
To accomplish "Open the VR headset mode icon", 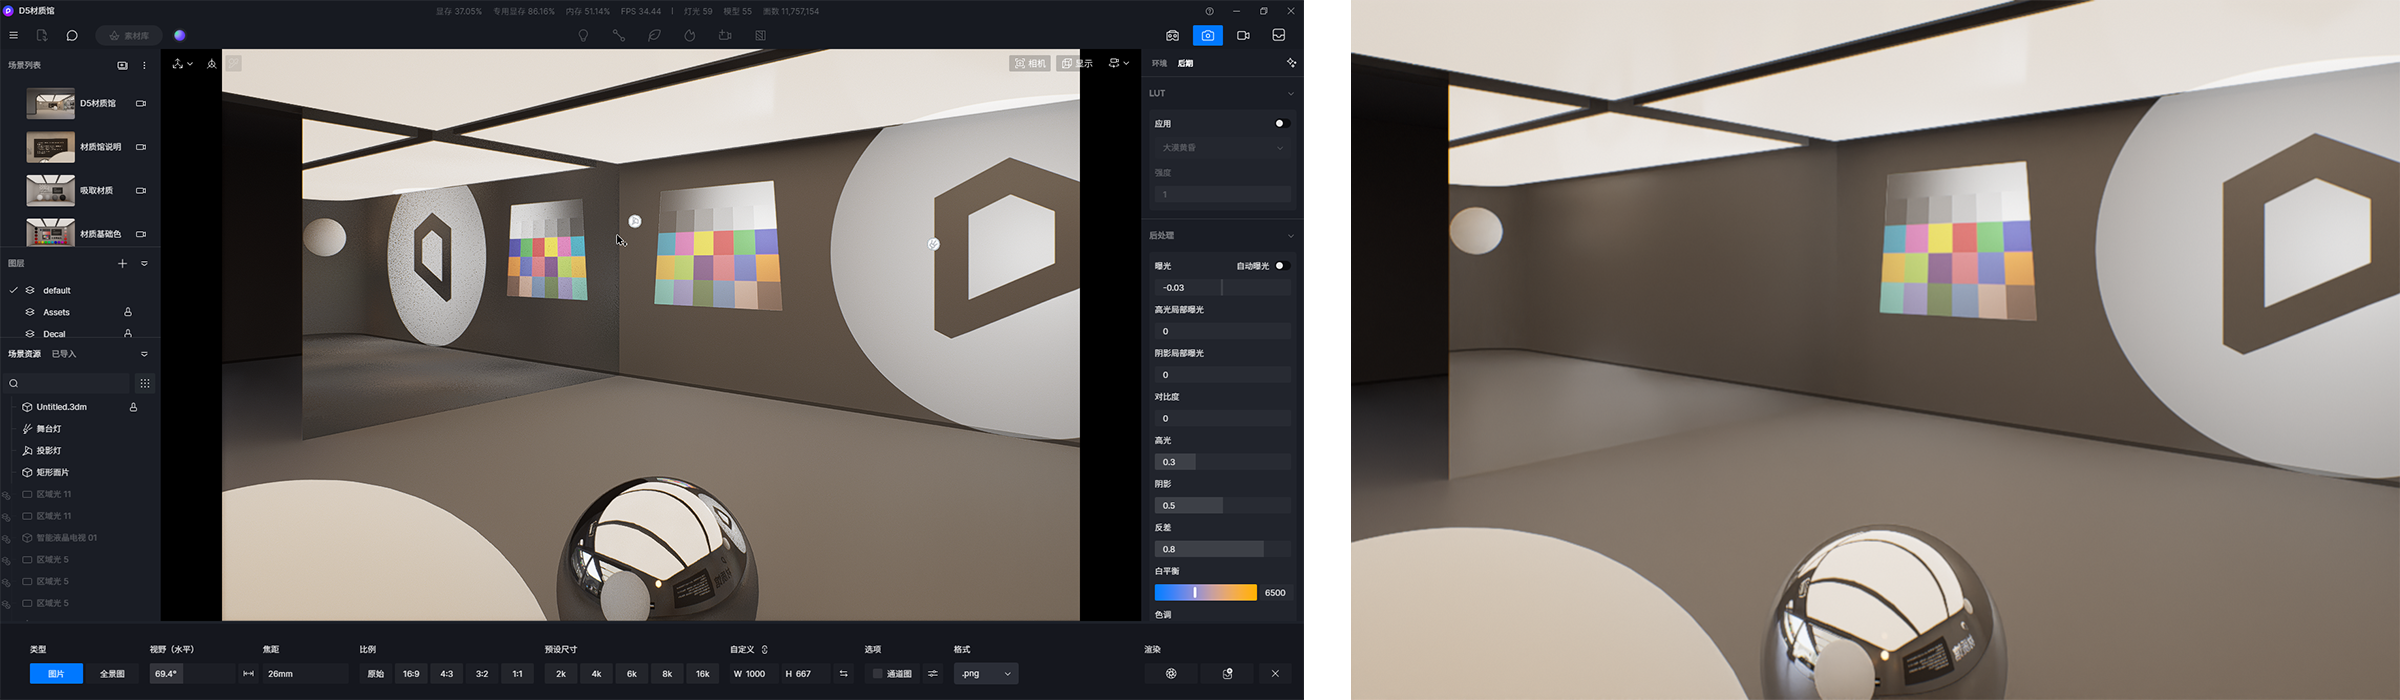I will click(1172, 35).
